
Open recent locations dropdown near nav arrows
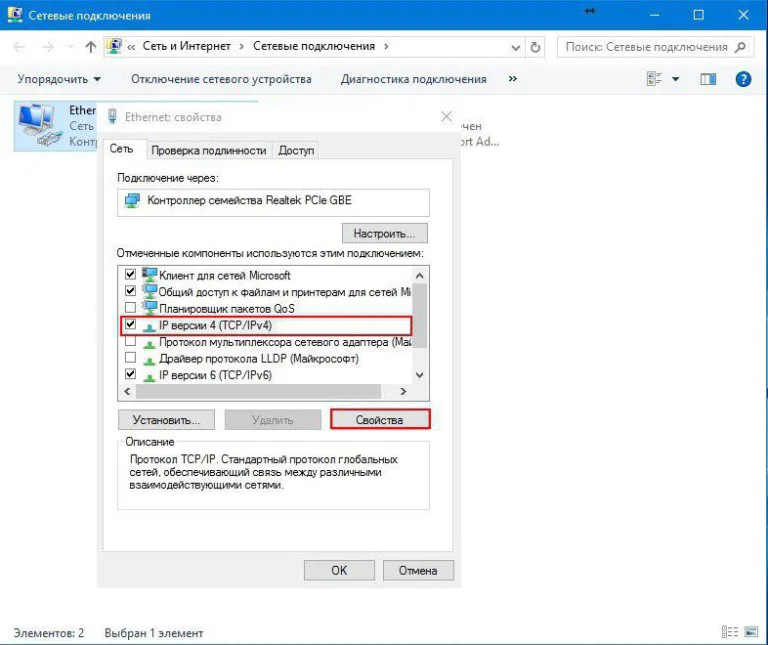point(71,47)
